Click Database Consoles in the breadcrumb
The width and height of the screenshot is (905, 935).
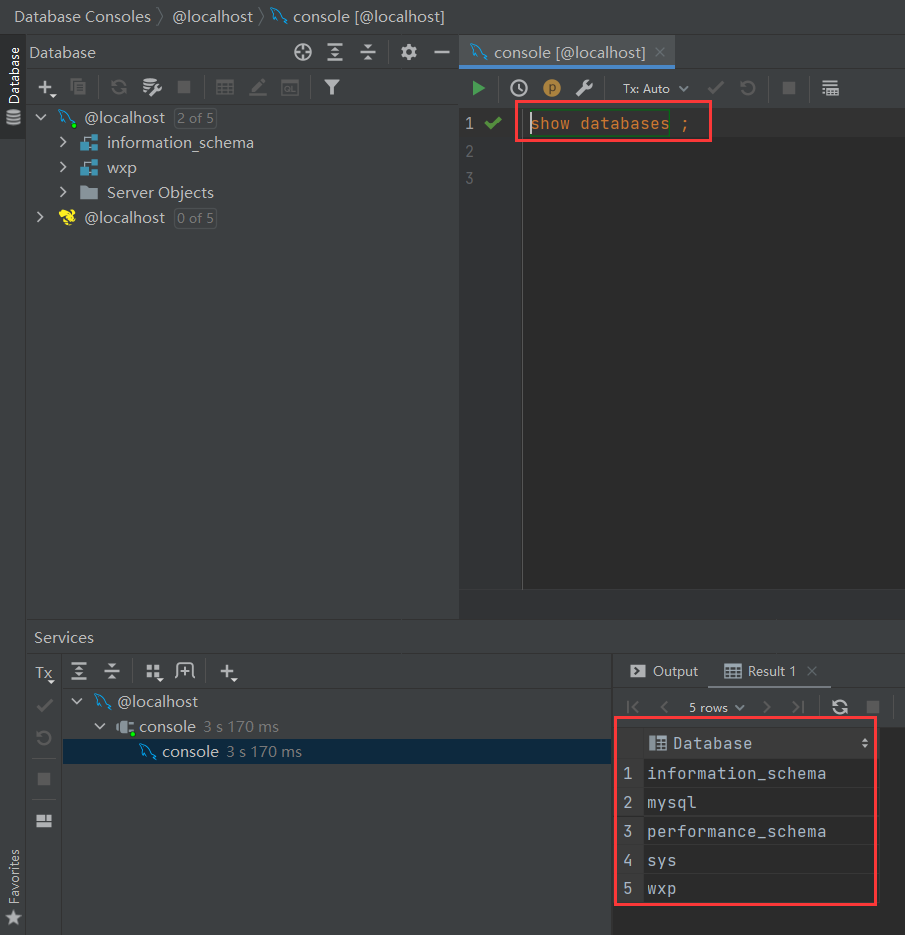coord(82,17)
